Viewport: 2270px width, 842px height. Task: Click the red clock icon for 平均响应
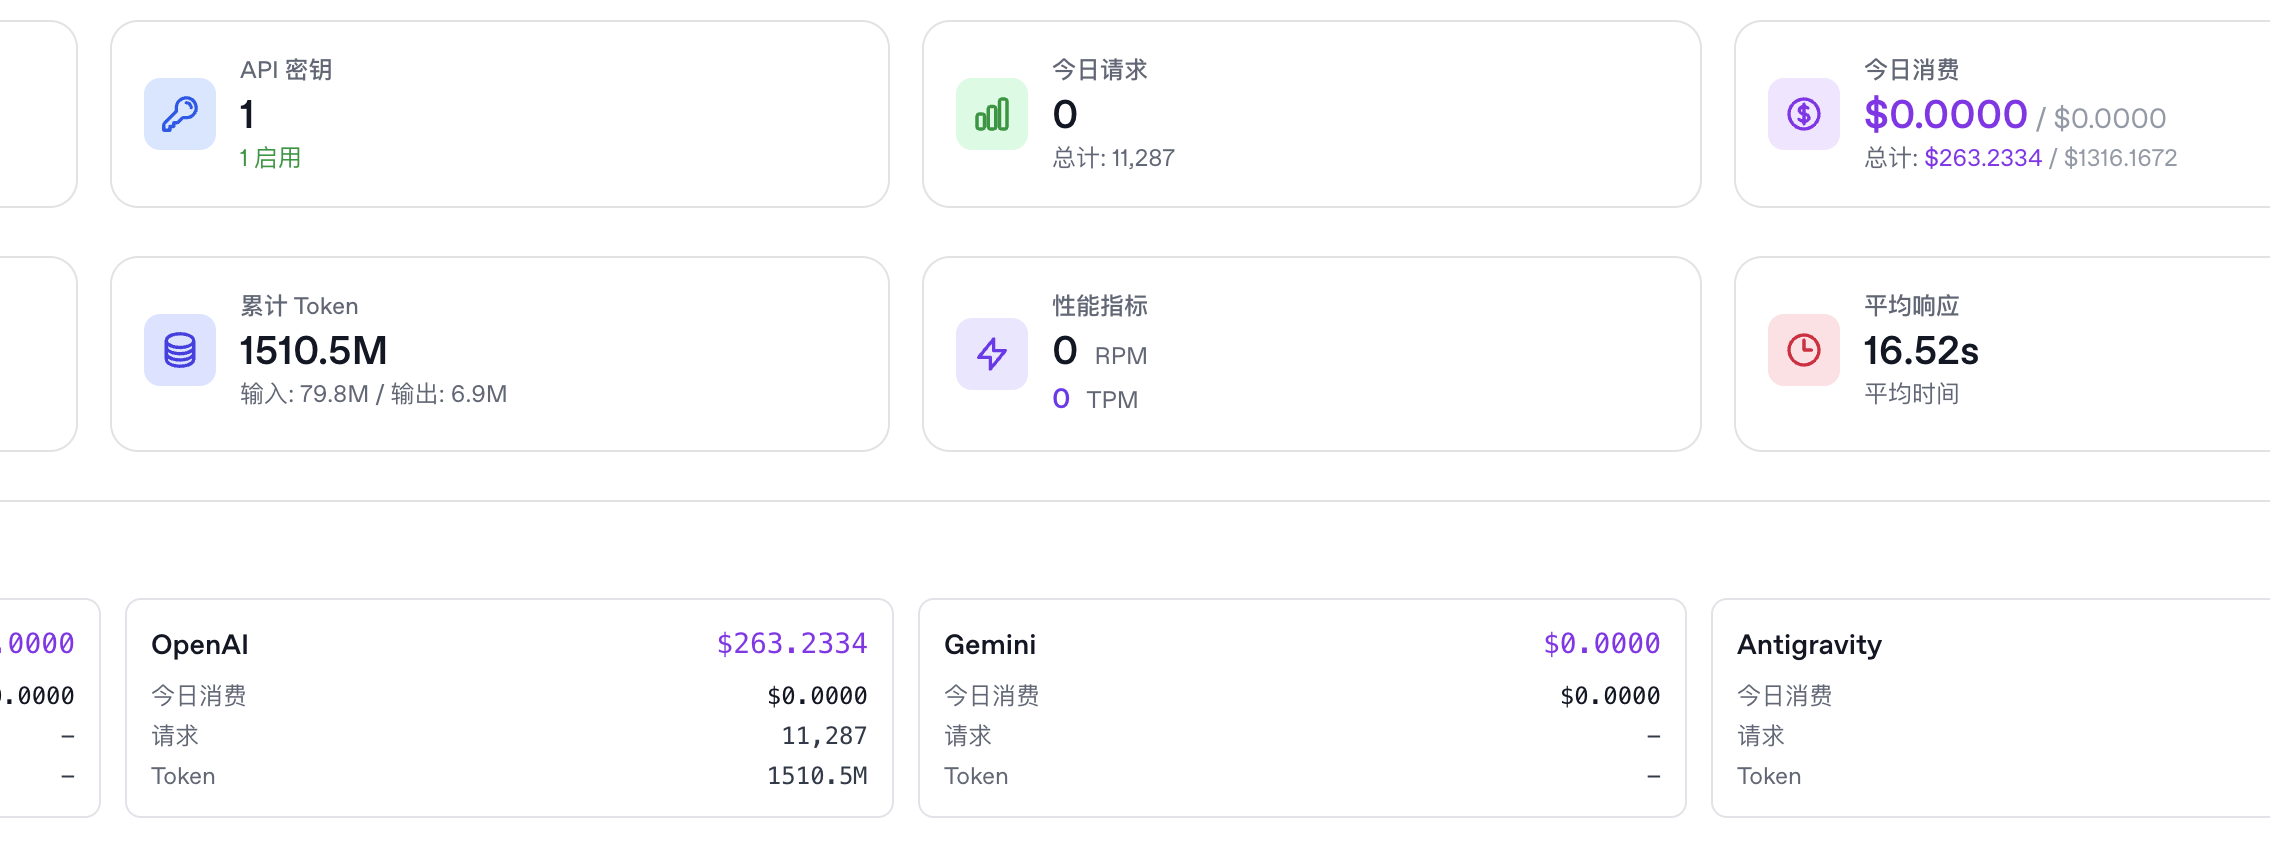tap(1804, 350)
